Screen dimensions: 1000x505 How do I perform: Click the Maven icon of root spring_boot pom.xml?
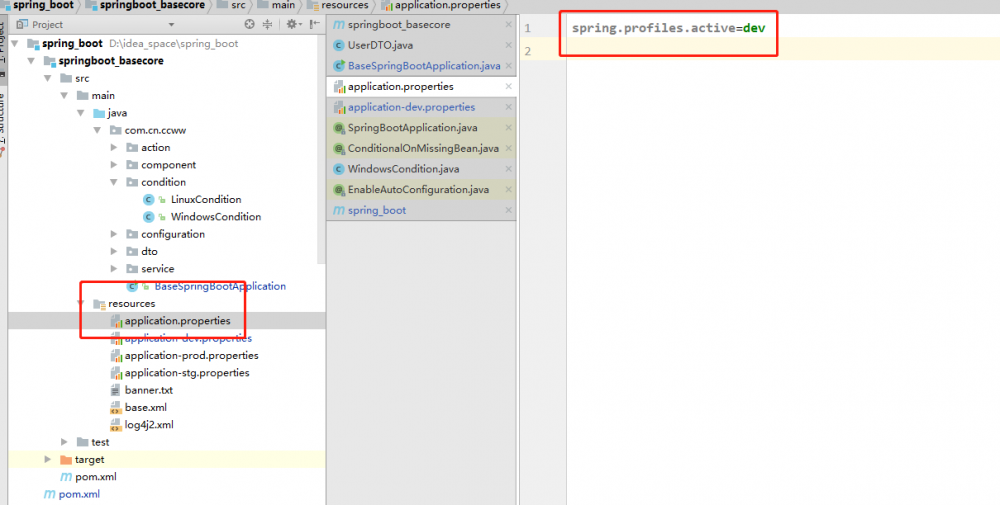[49, 494]
